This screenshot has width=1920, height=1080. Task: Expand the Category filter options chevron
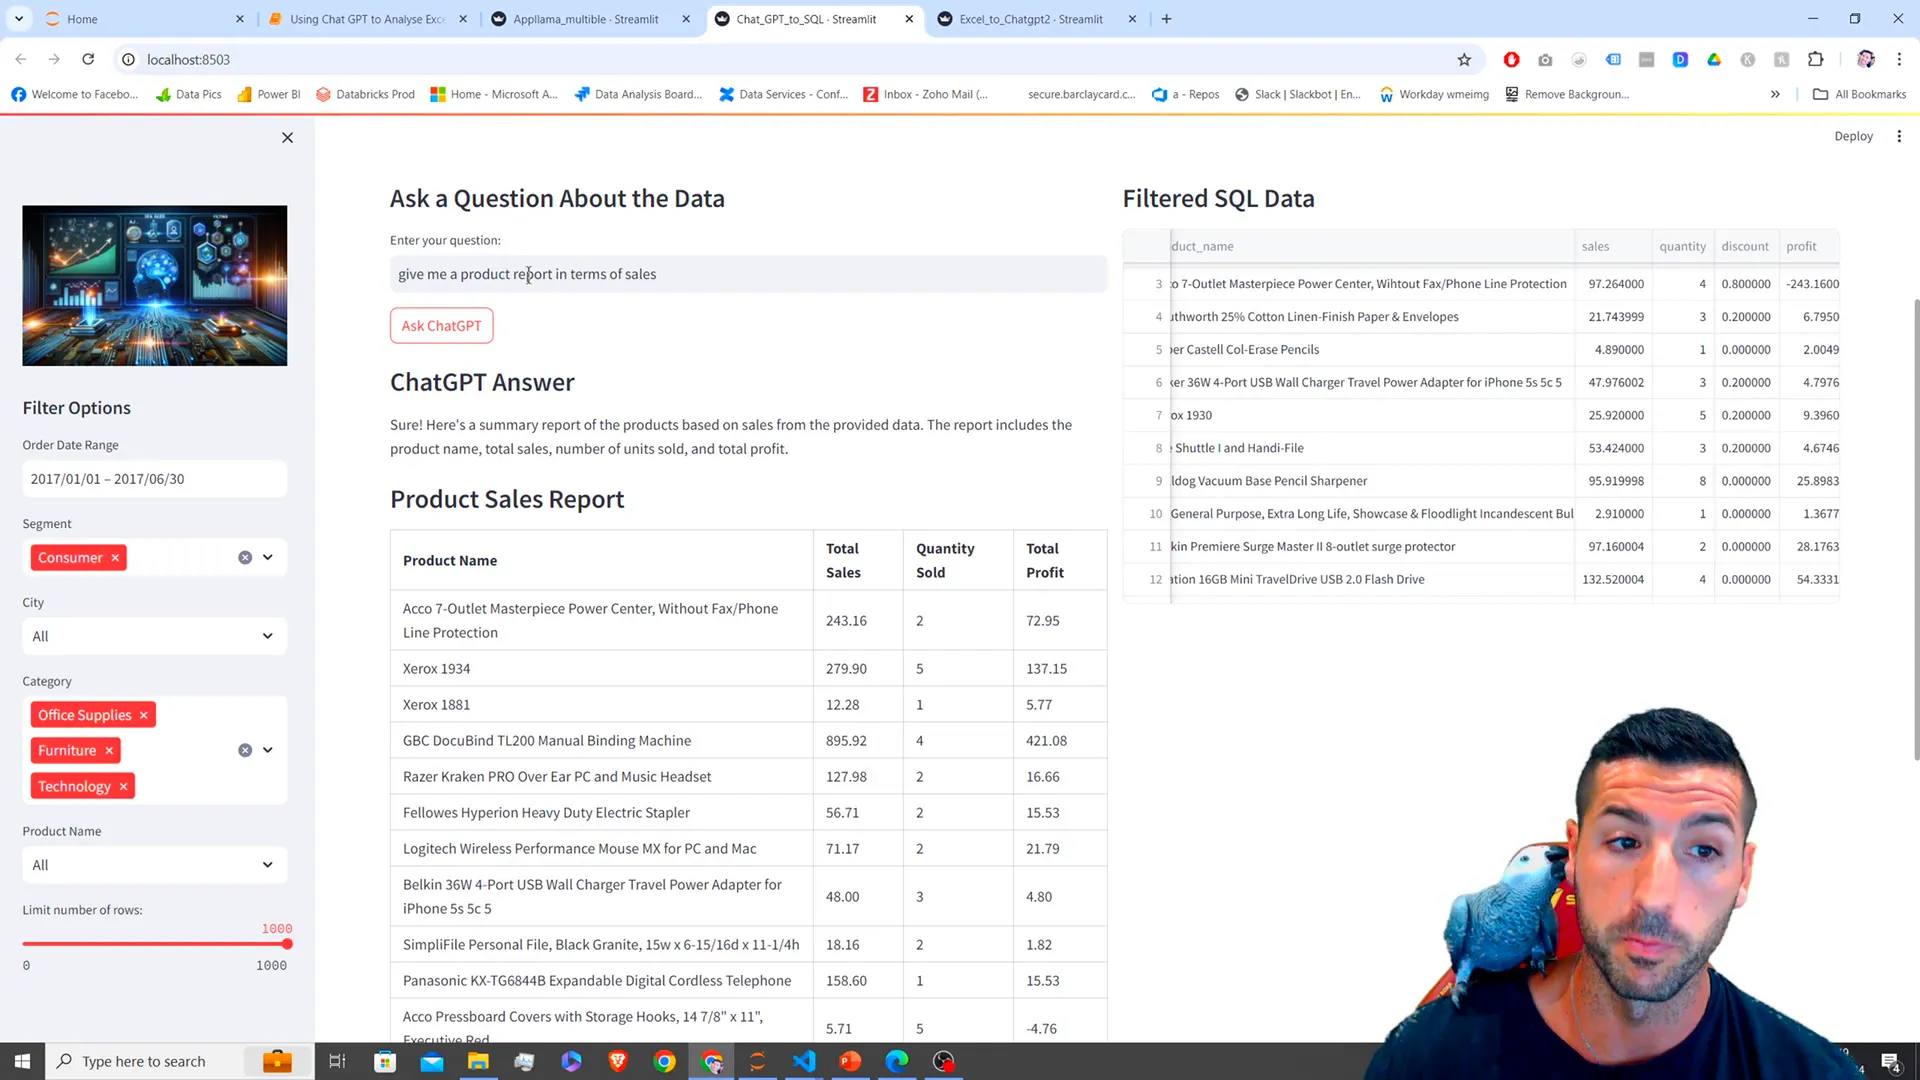pyautogui.click(x=268, y=749)
